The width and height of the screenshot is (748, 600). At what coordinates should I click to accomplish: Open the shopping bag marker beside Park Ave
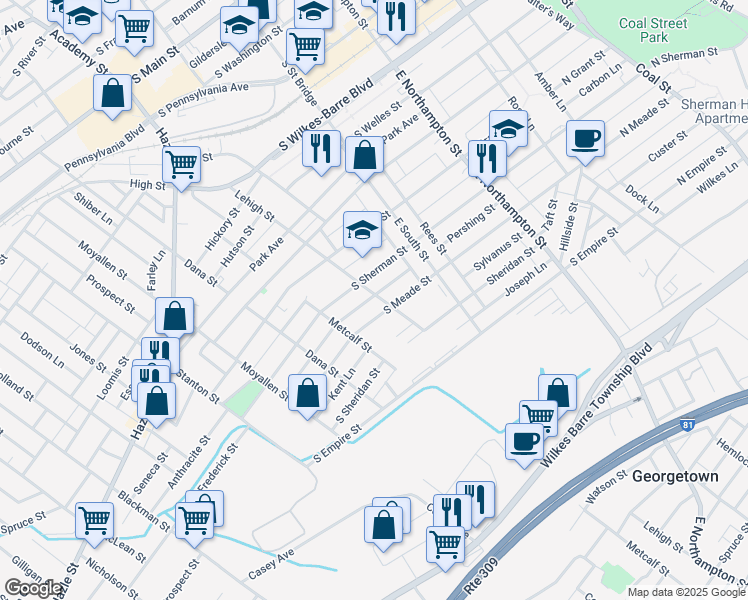[x=364, y=155]
